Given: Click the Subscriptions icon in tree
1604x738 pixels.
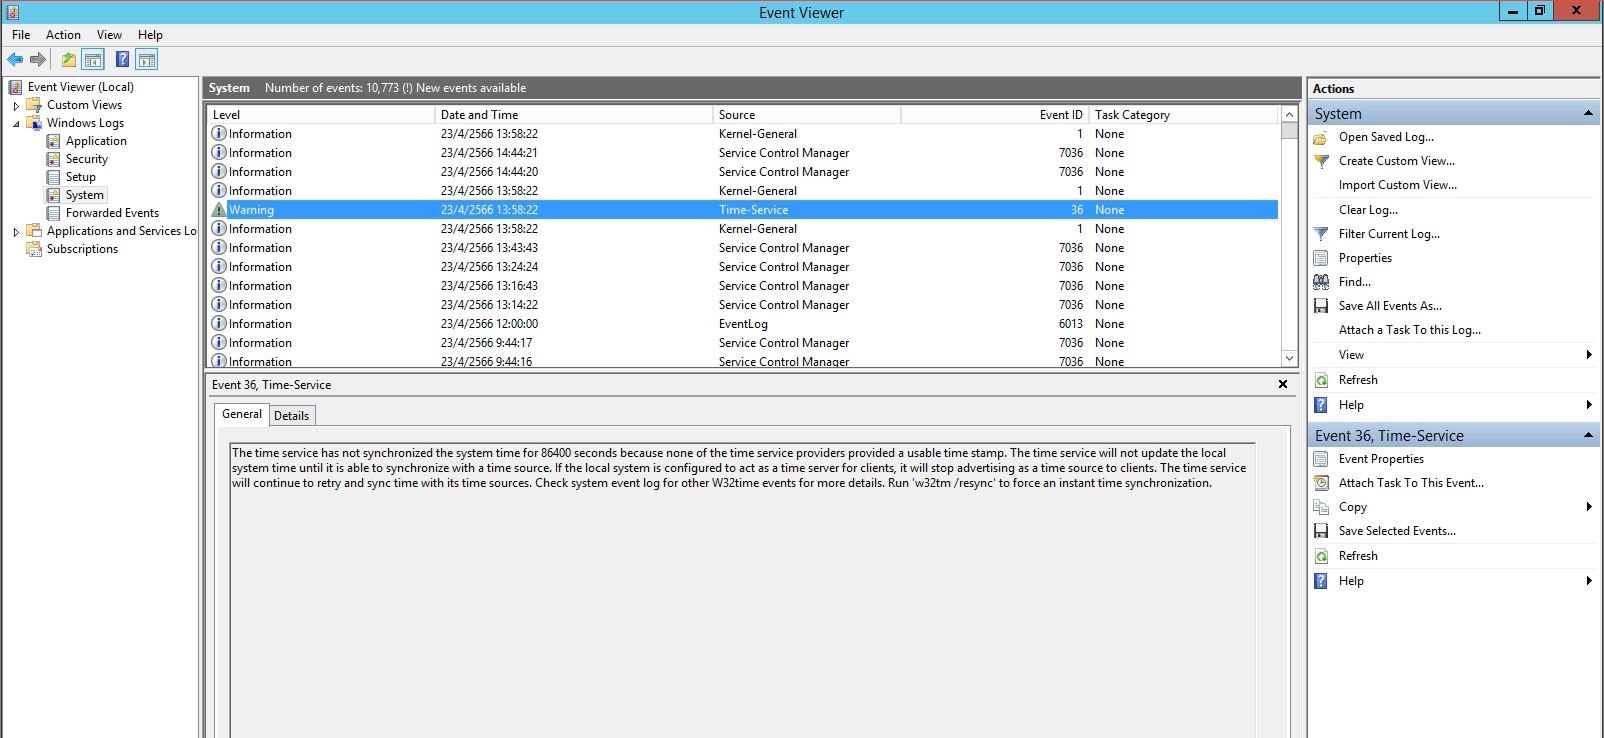Looking at the screenshot, I should [x=34, y=249].
